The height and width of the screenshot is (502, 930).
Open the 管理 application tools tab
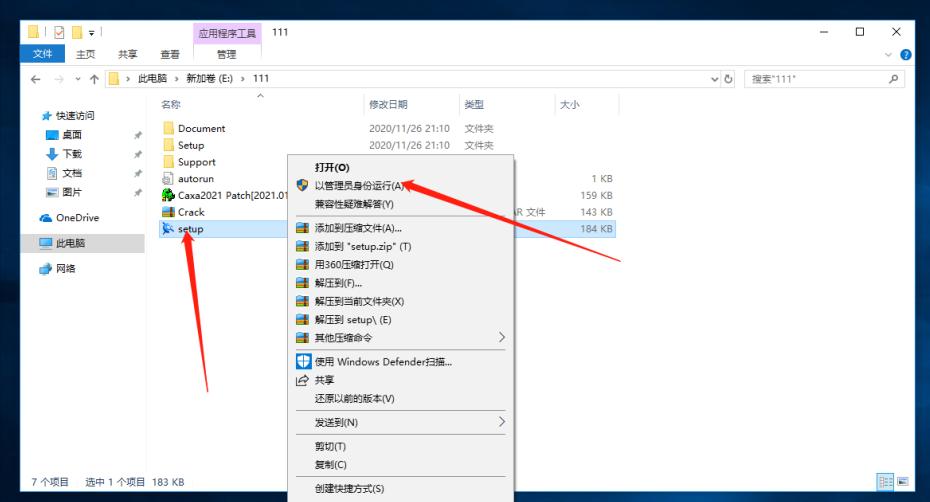coord(227,54)
